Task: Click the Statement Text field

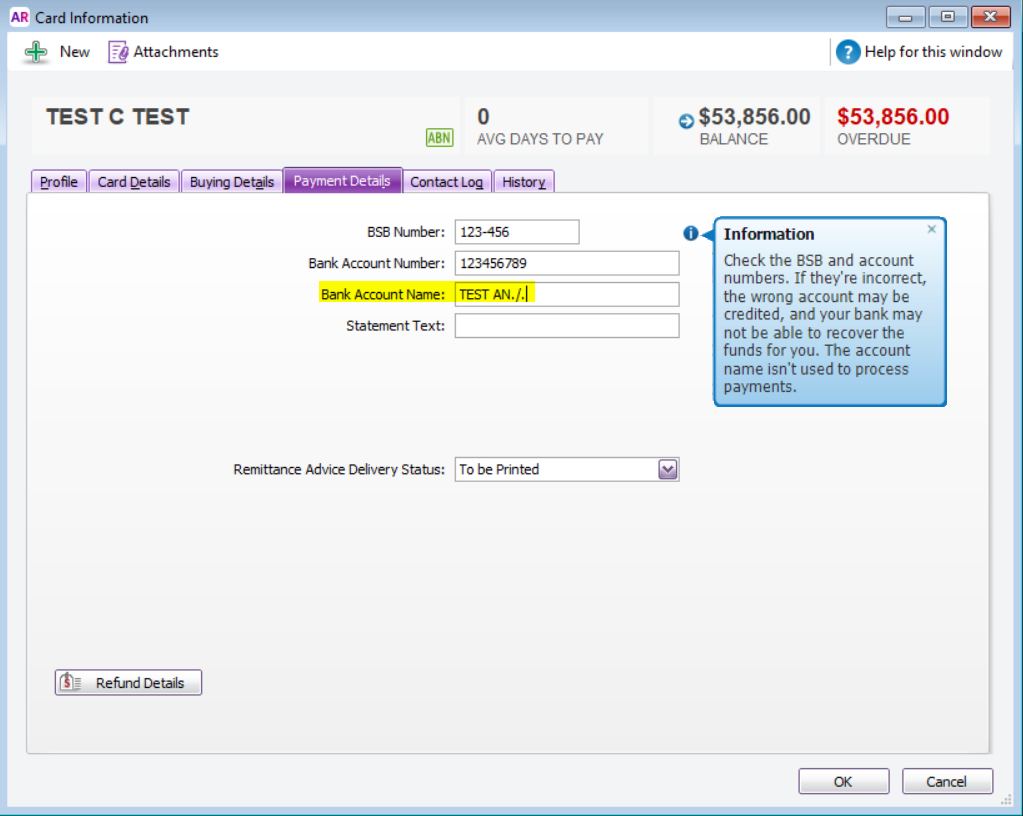Action: 567,326
